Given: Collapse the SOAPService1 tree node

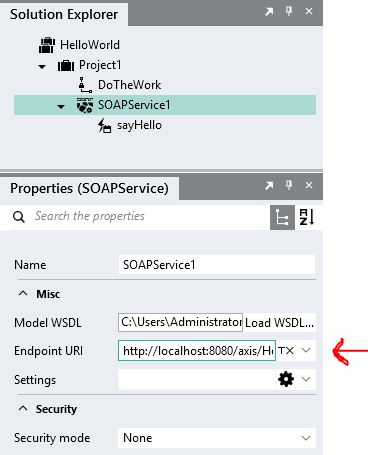Looking at the screenshot, I should tap(61, 107).
